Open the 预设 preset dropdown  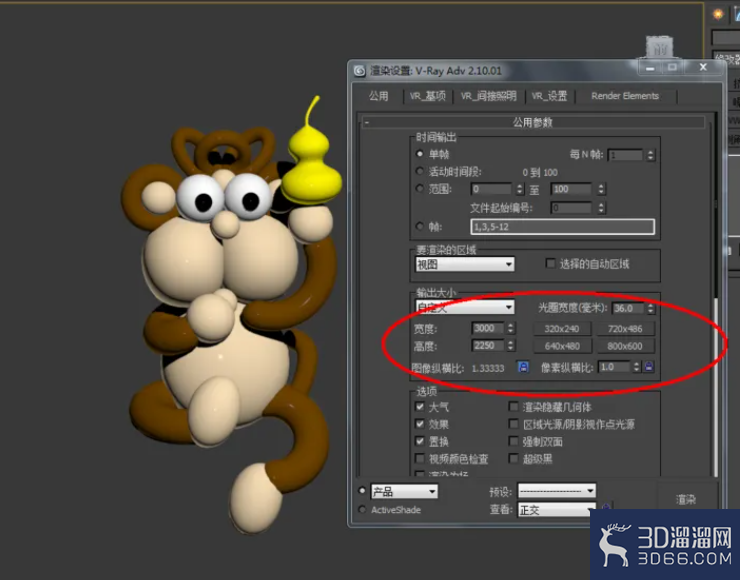557,491
